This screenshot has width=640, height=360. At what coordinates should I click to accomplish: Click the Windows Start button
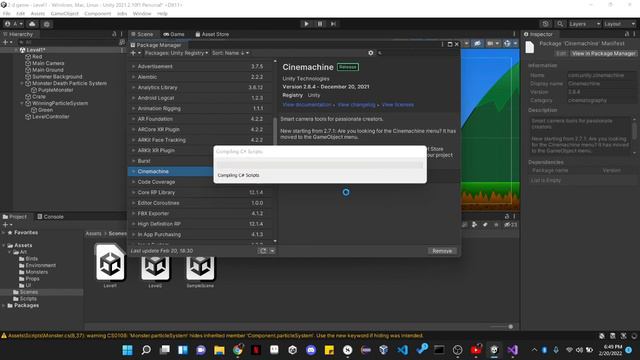[x=127, y=350]
